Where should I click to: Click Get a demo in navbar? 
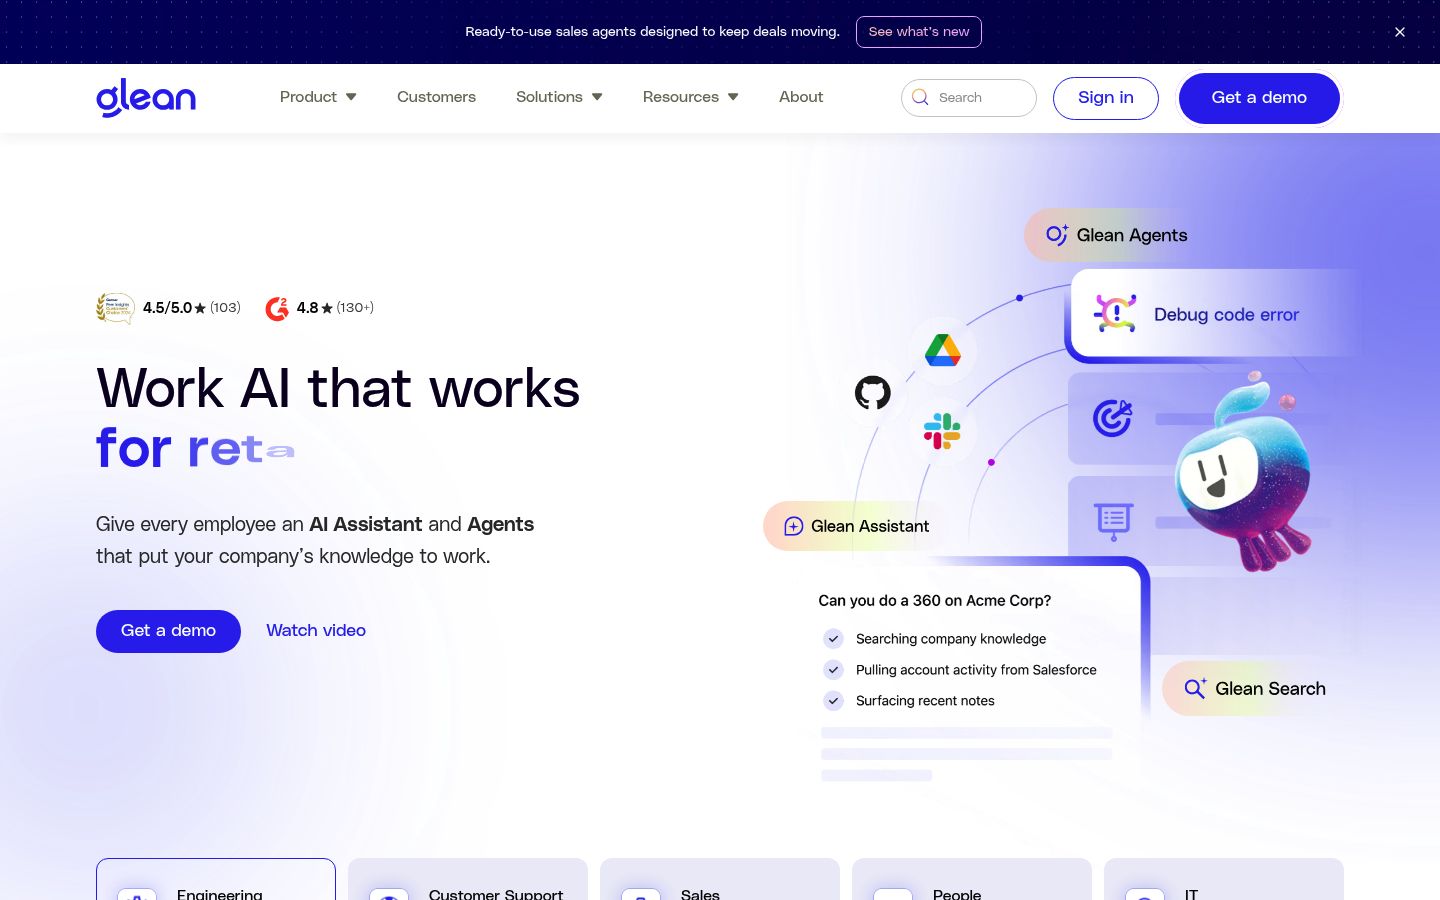coord(1259,98)
